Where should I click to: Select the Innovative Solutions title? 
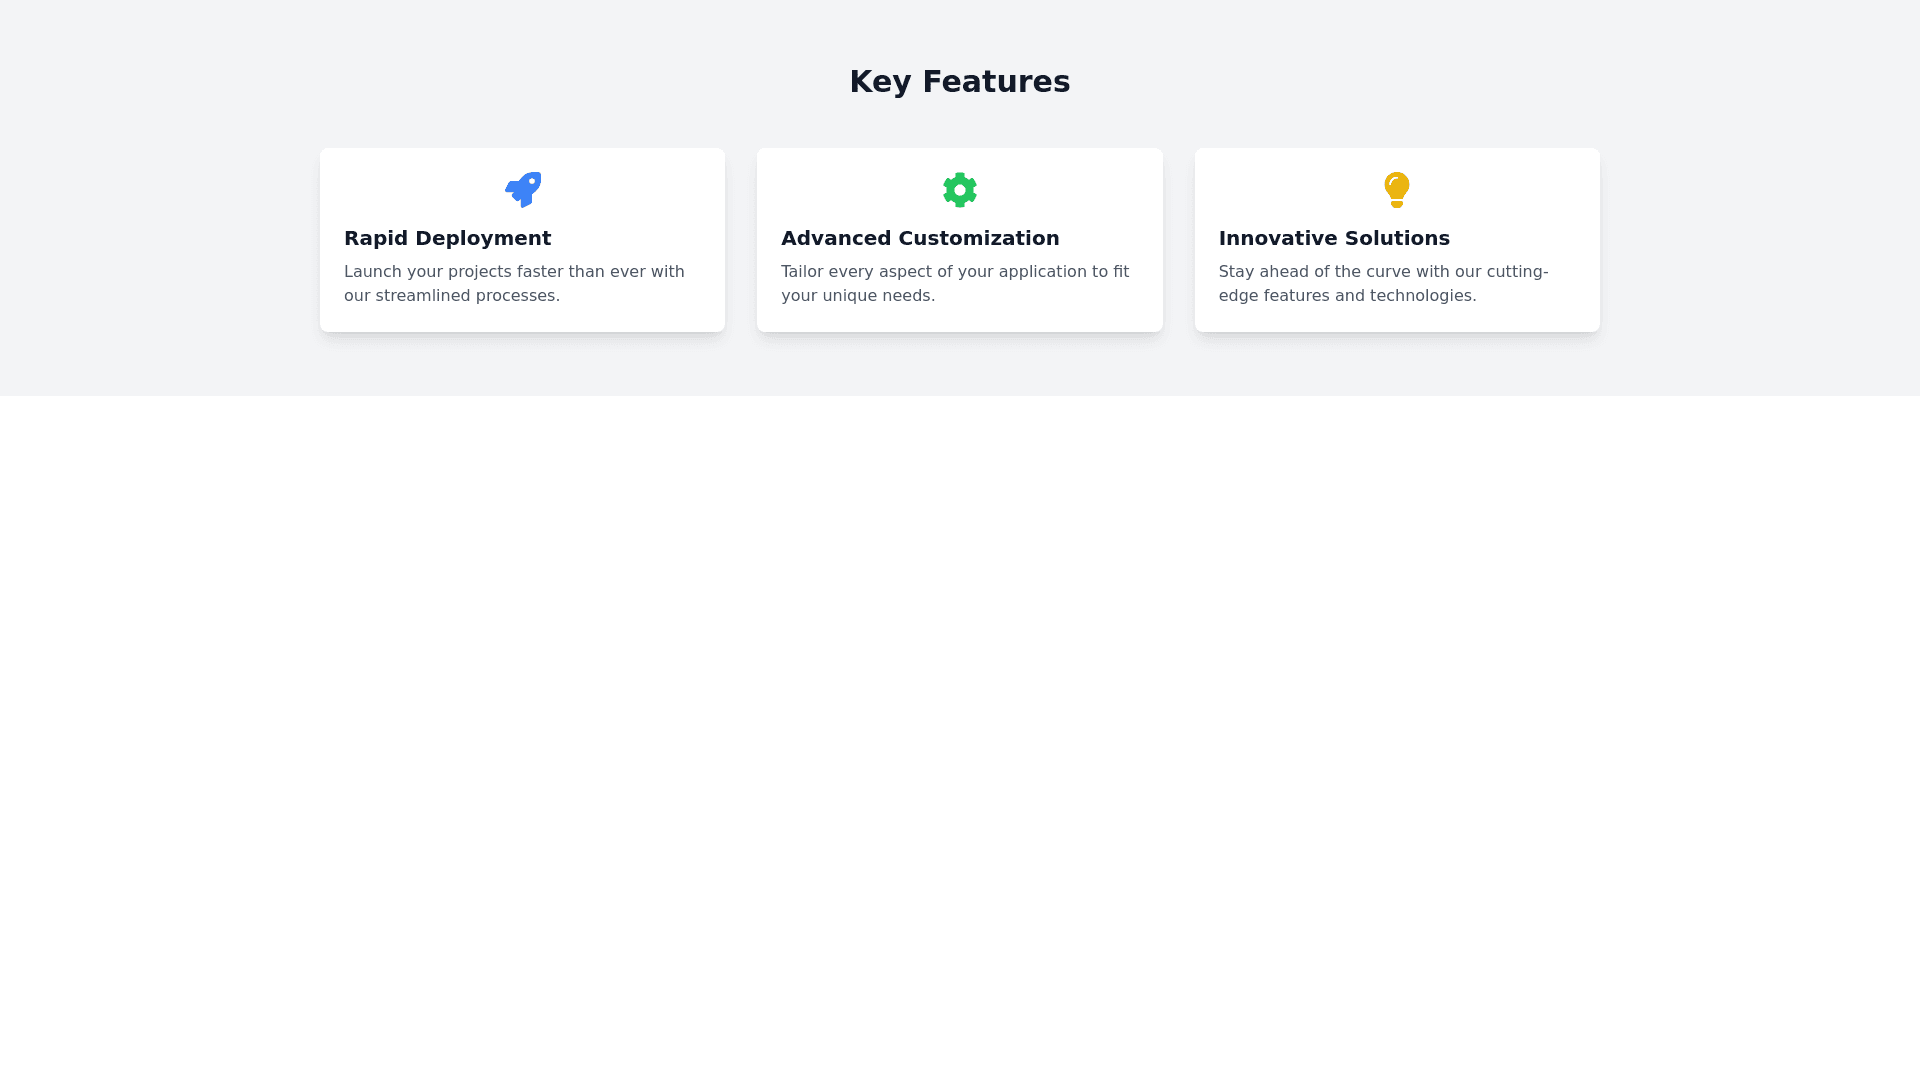click(x=1334, y=238)
